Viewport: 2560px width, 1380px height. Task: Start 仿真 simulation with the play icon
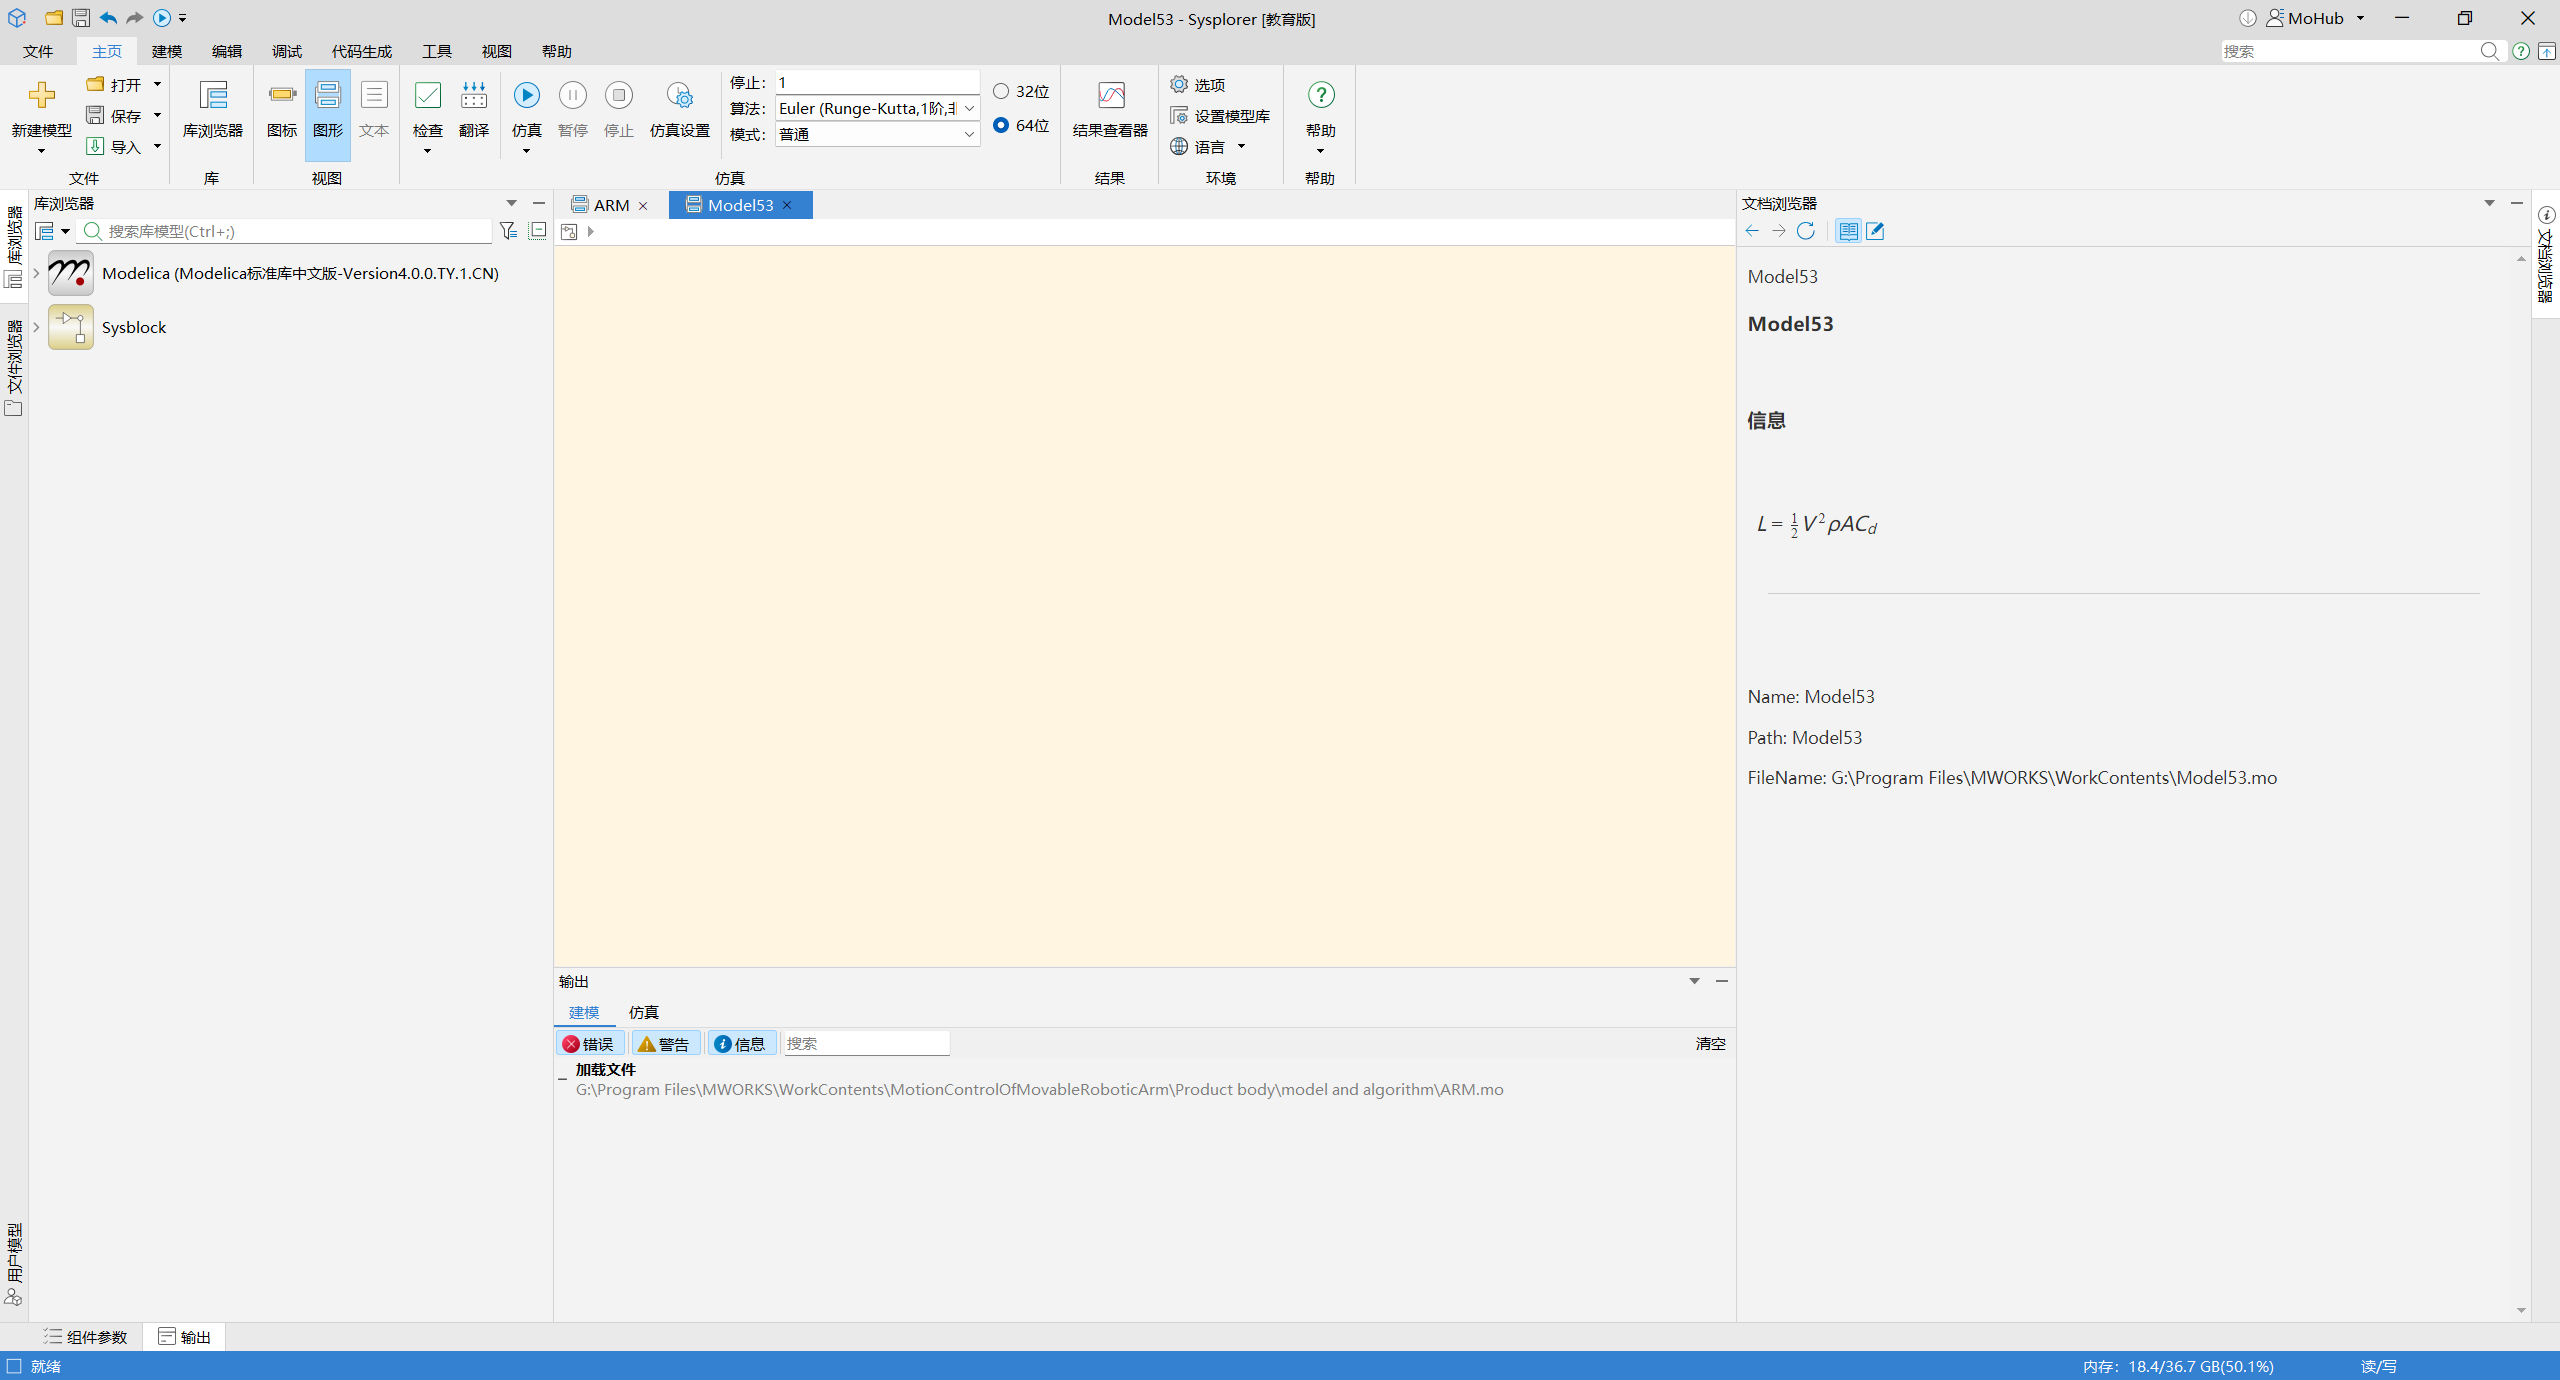(527, 95)
